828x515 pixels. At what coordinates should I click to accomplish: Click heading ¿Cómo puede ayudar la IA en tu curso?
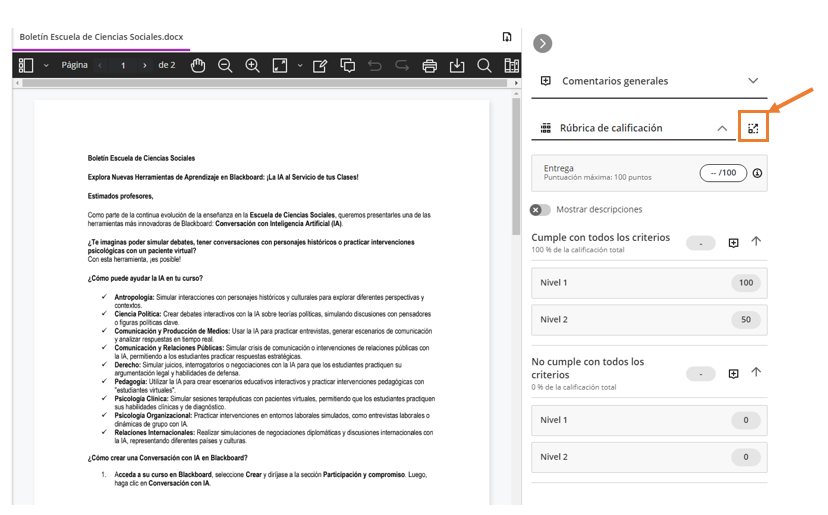145,278
